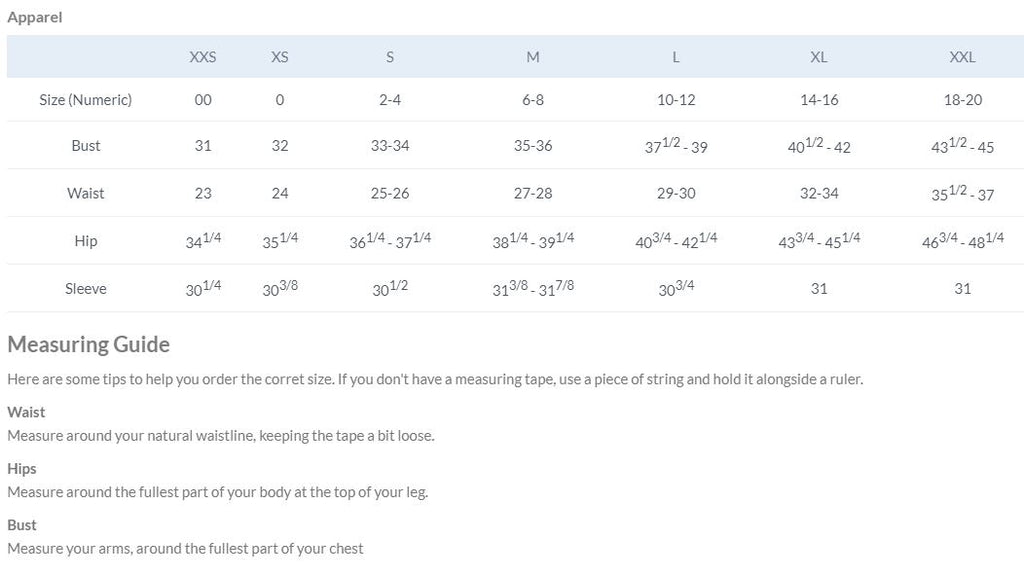The height and width of the screenshot is (575, 1024).
Task: Select the XS size header
Action: coord(280,57)
